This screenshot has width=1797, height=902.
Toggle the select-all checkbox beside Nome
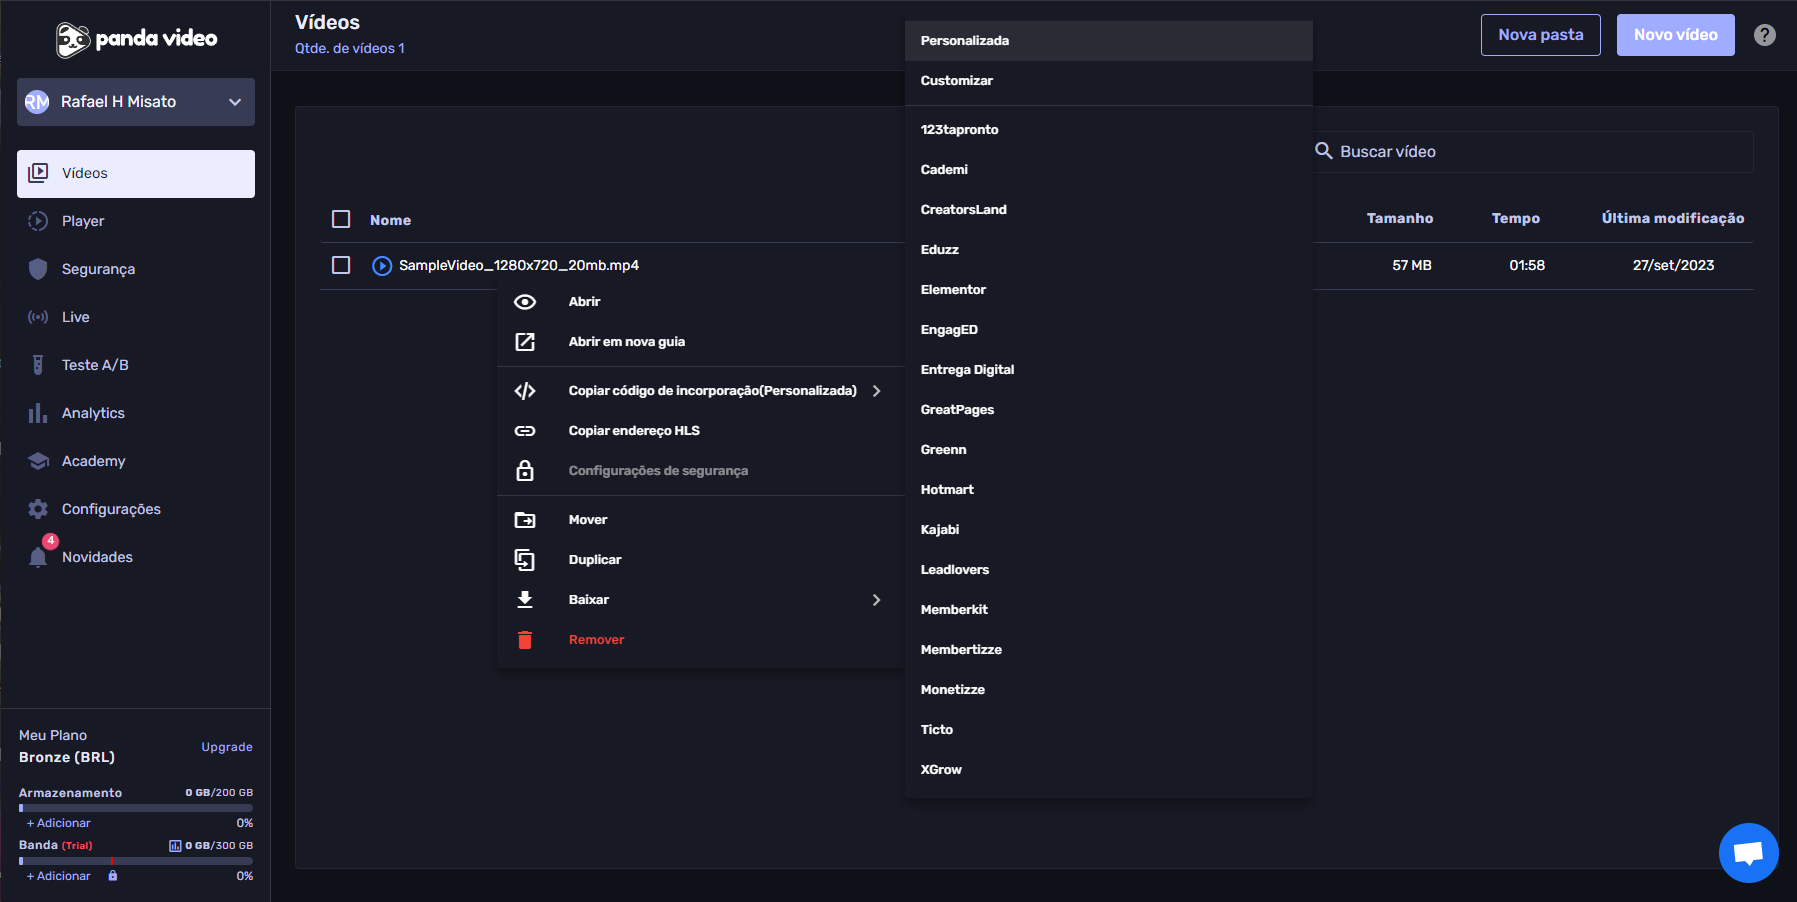(x=341, y=219)
